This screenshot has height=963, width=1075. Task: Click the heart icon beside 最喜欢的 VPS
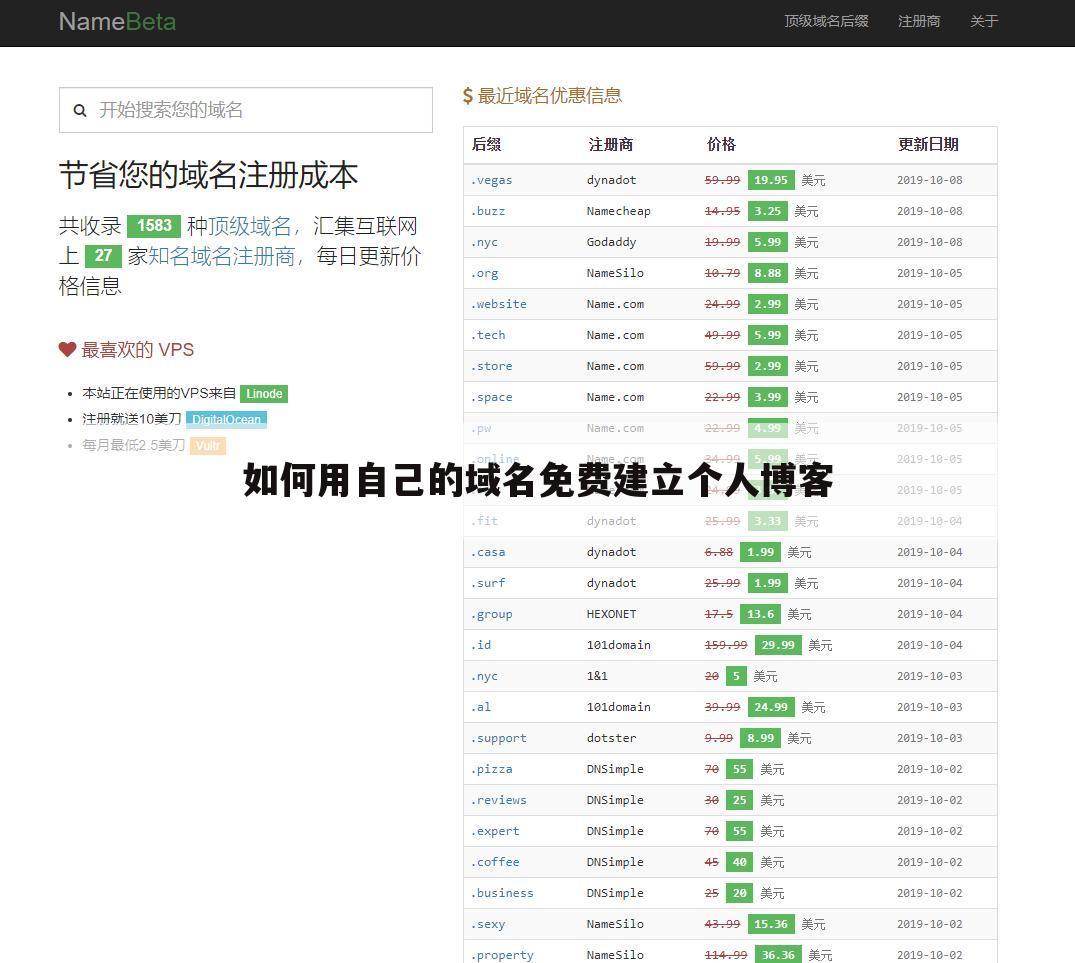[67, 350]
